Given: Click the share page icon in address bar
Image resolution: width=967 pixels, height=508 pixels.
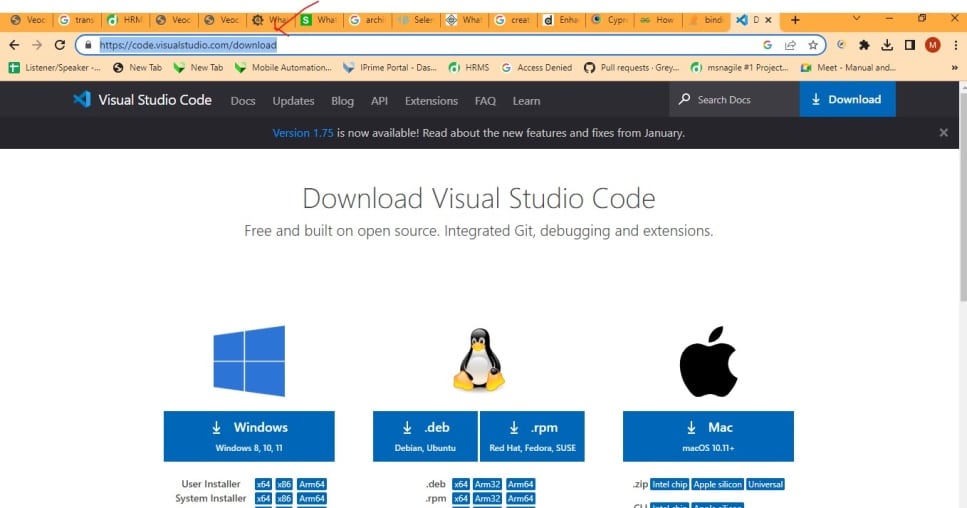Looking at the screenshot, I should tap(790, 45).
